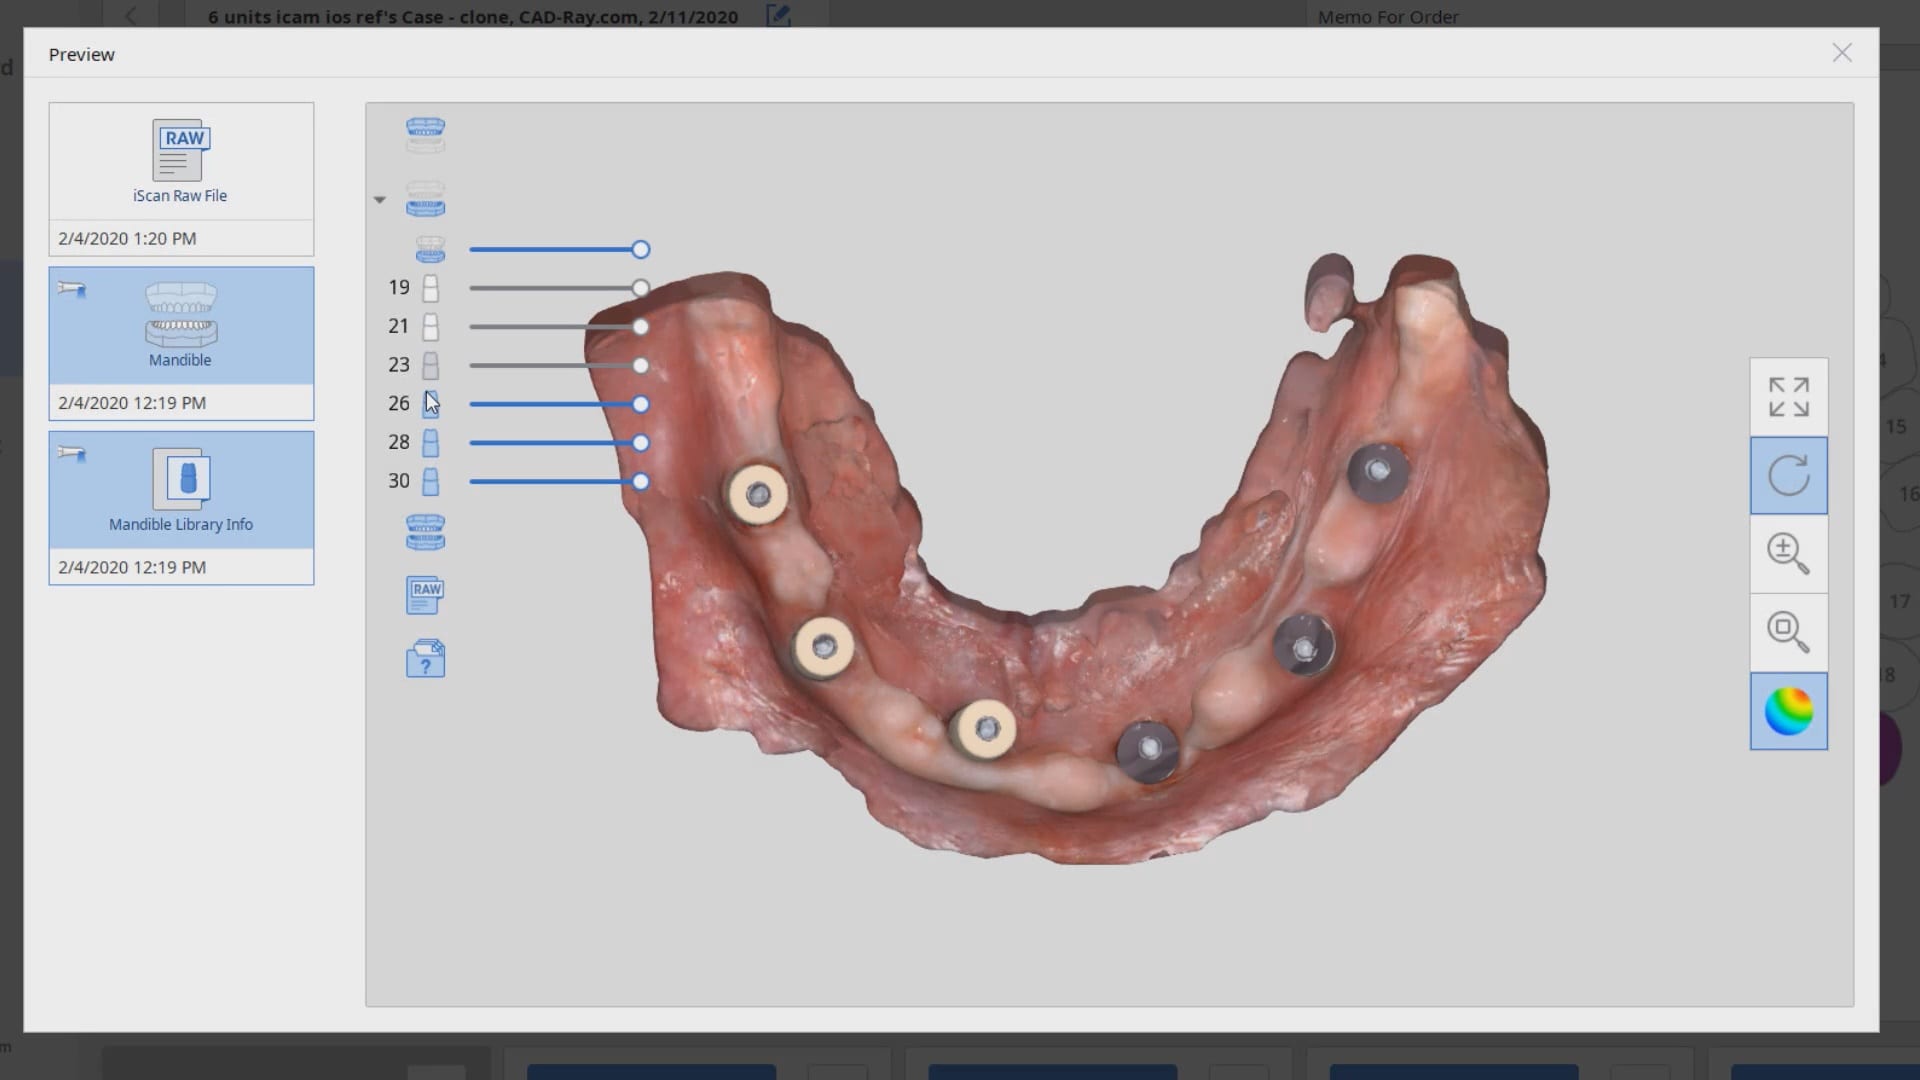Click the mandible view icon
Image resolution: width=1920 pixels, height=1080 pixels.
coord(425,199)
